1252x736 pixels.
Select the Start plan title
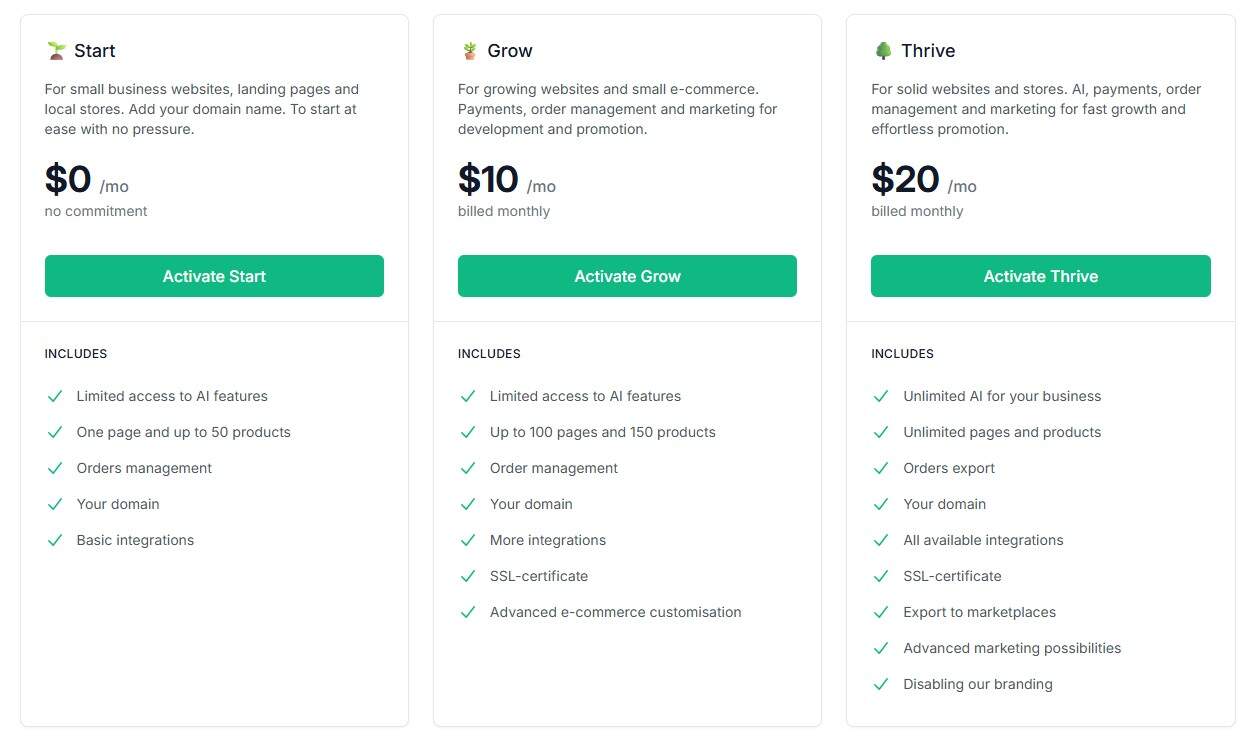click(x=96, y=50)
